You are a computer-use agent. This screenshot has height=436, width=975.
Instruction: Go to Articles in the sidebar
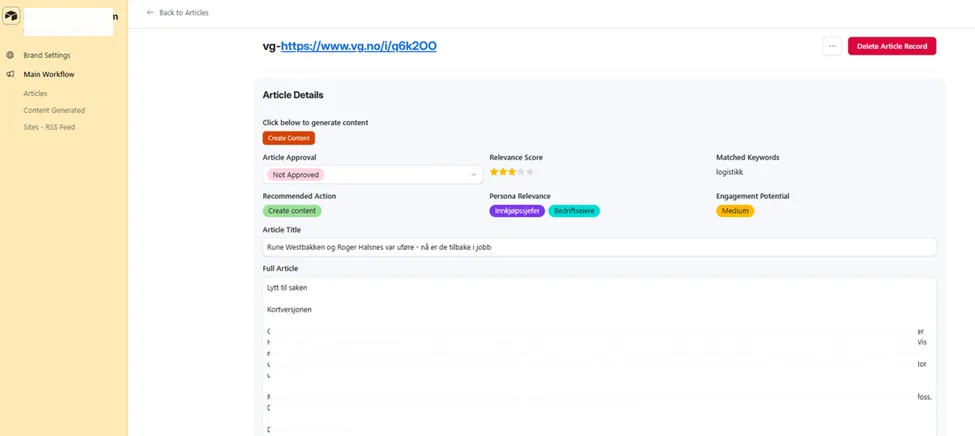pos(35,93)
